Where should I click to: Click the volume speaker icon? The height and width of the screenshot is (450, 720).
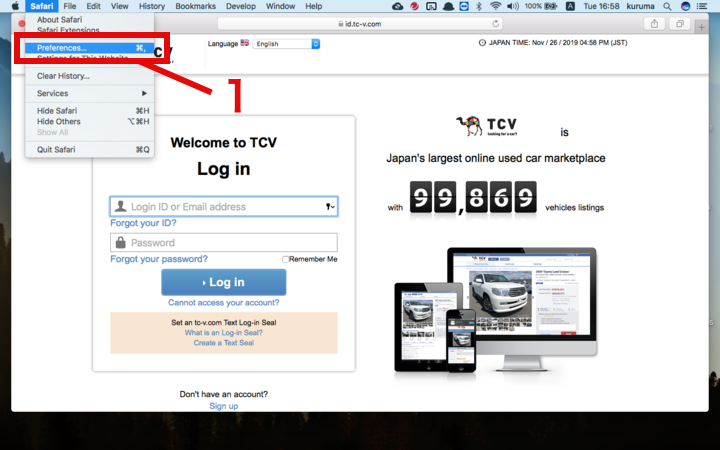pyautogui.click(x=511, y=6)
